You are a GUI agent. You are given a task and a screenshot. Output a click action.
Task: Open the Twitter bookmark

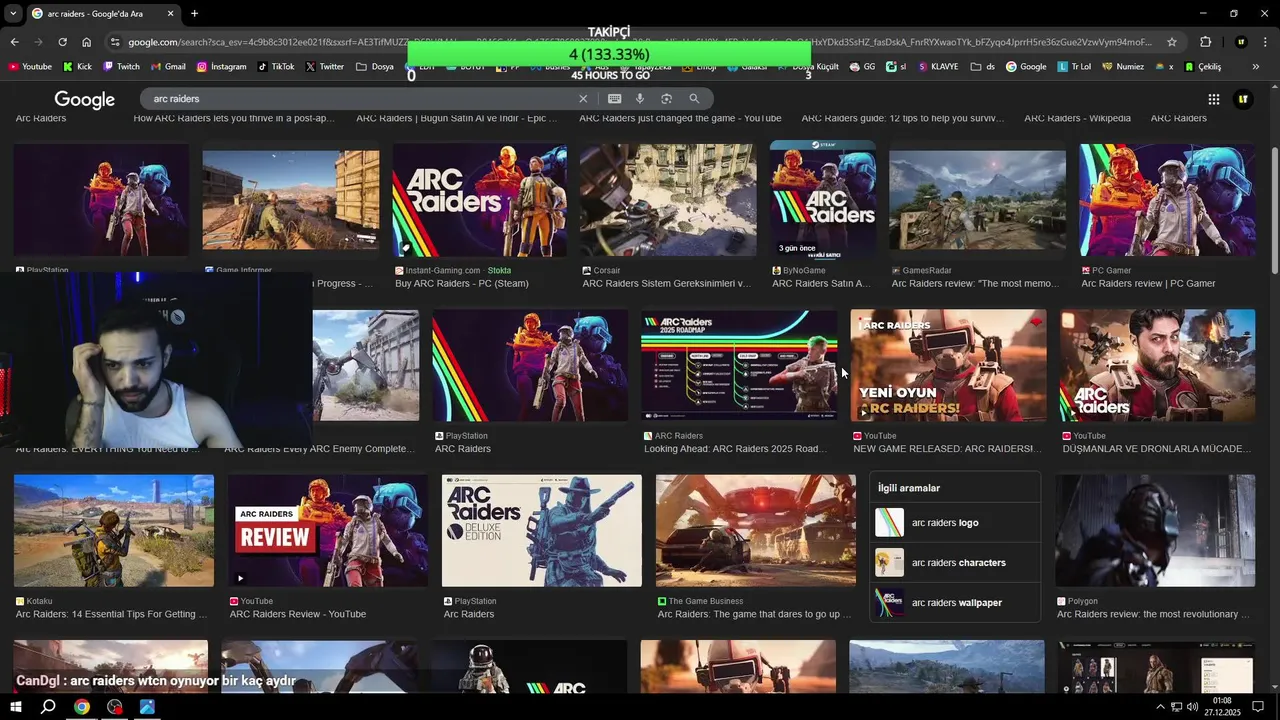pos(325,67)
